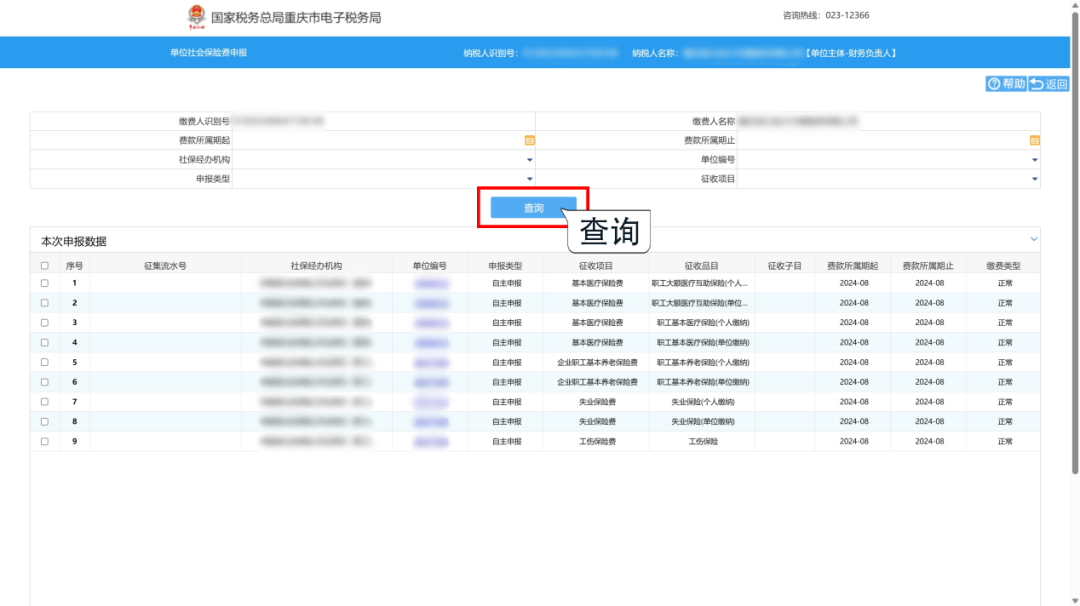
Task: Click the national tax bureau emblem logo
Action: [196, 17]
